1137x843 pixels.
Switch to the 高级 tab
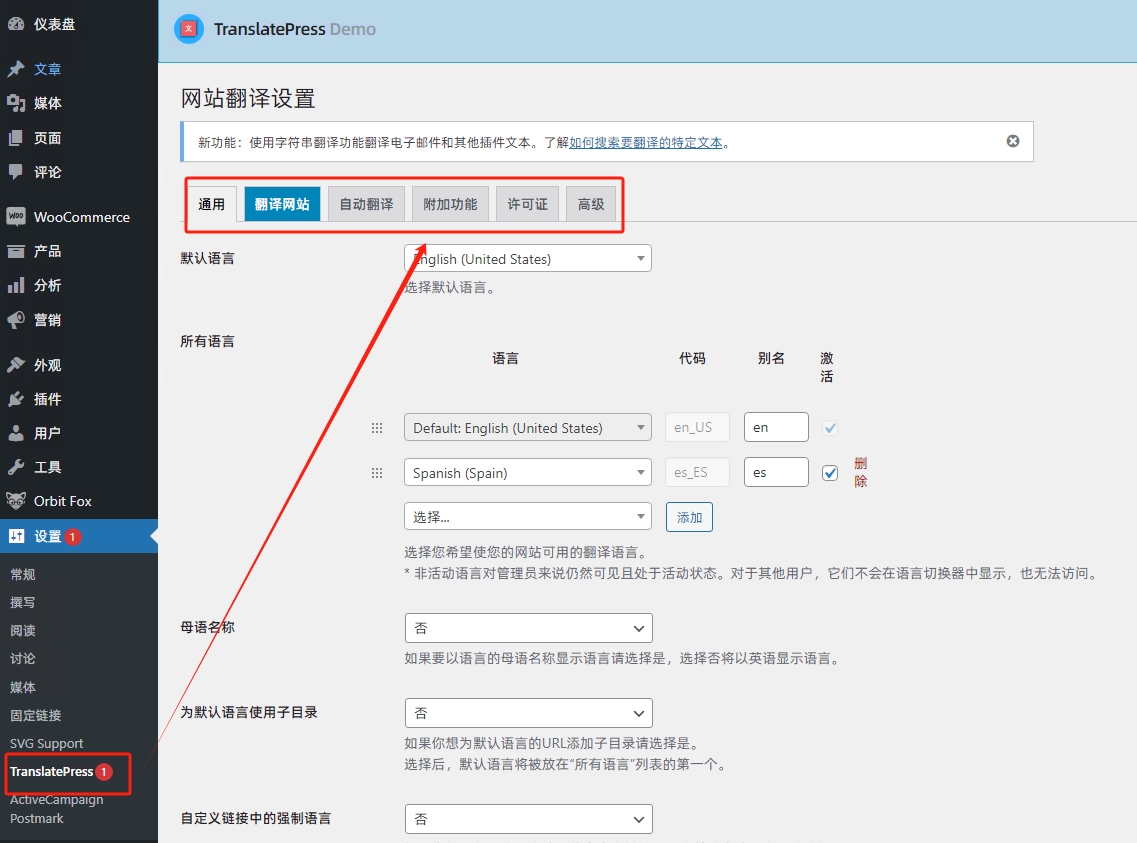tap(591, 204)
